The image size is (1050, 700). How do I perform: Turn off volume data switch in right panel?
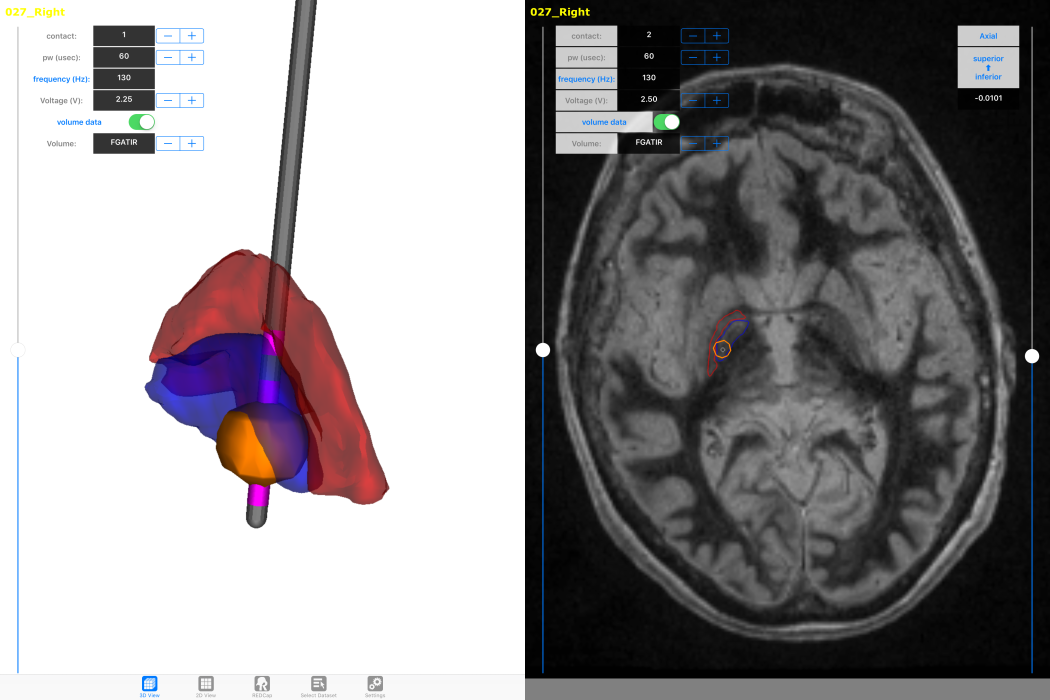click(666, 121)
